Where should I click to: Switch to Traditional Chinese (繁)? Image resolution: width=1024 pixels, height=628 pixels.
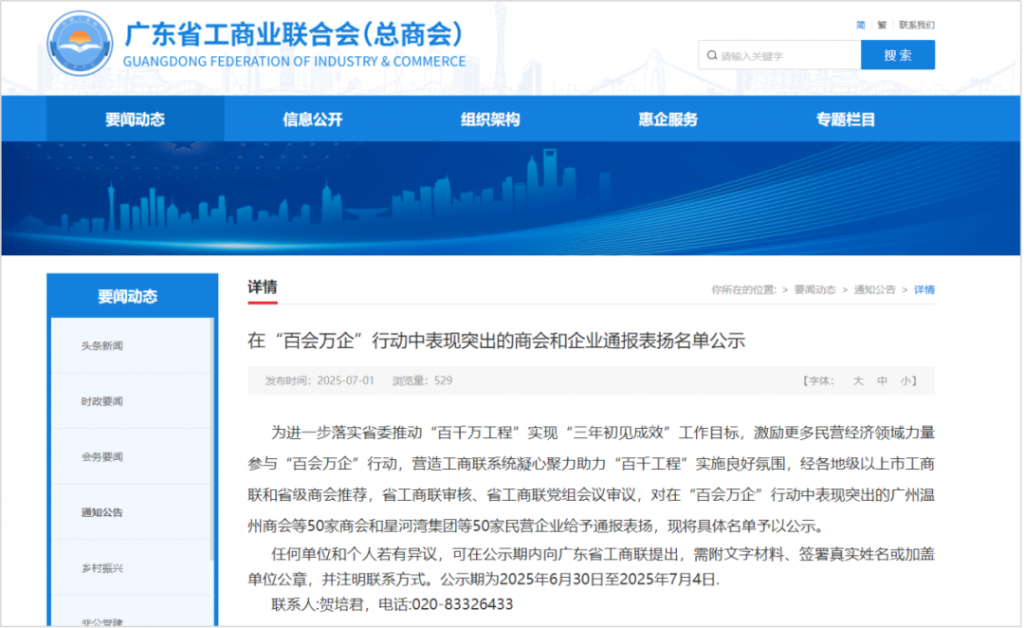point(881,25)
